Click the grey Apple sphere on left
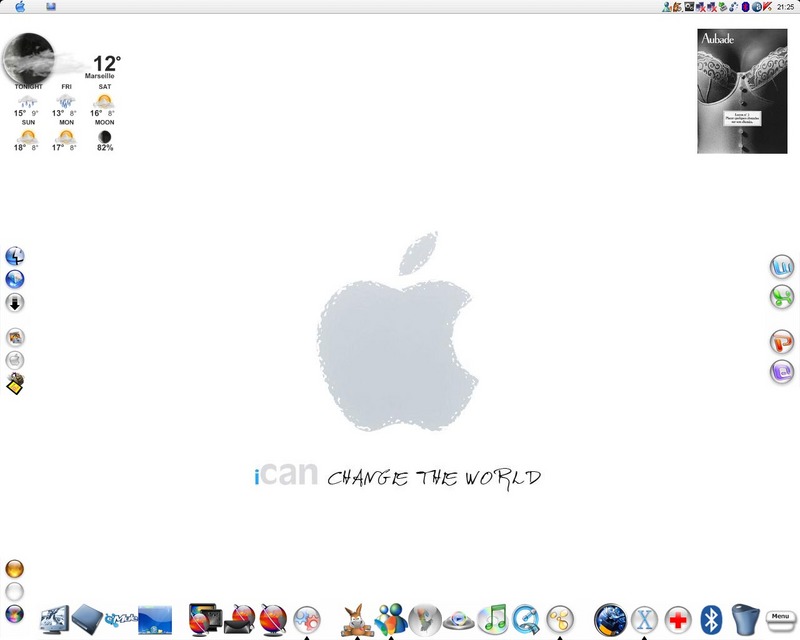The height and width of the screenshot is (640, 800). tap(15, 360)
